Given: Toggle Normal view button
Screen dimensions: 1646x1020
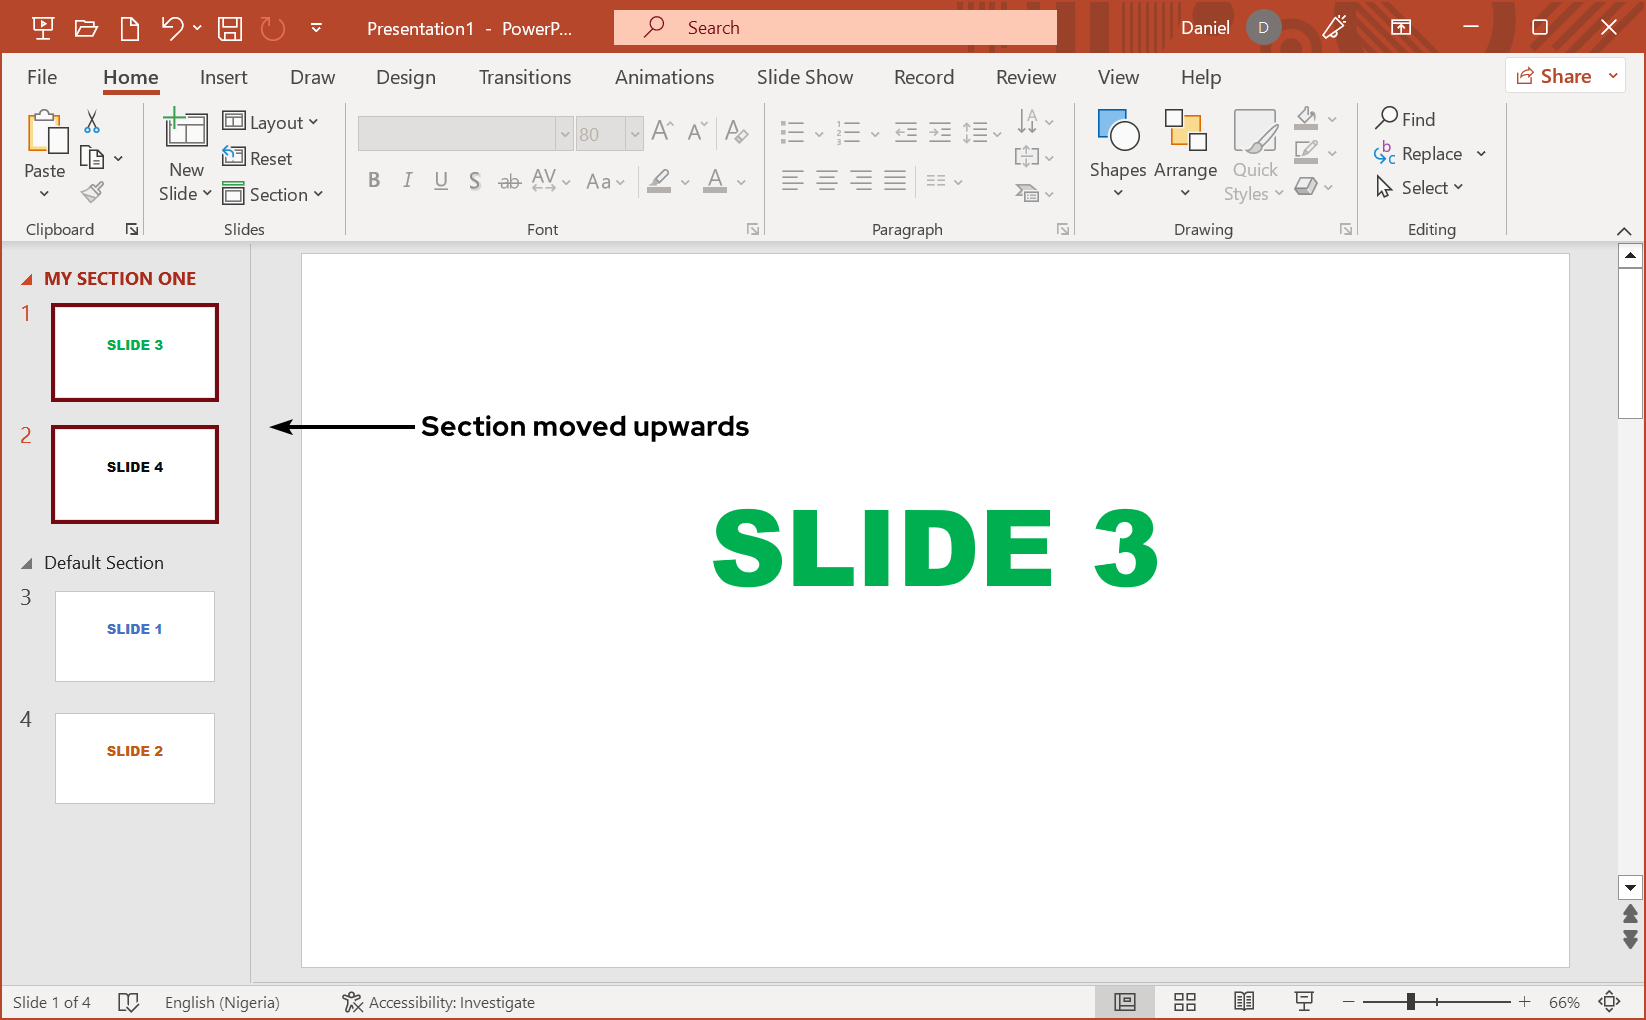Looking at the screenshot, I should [x=1125, y=1002].
